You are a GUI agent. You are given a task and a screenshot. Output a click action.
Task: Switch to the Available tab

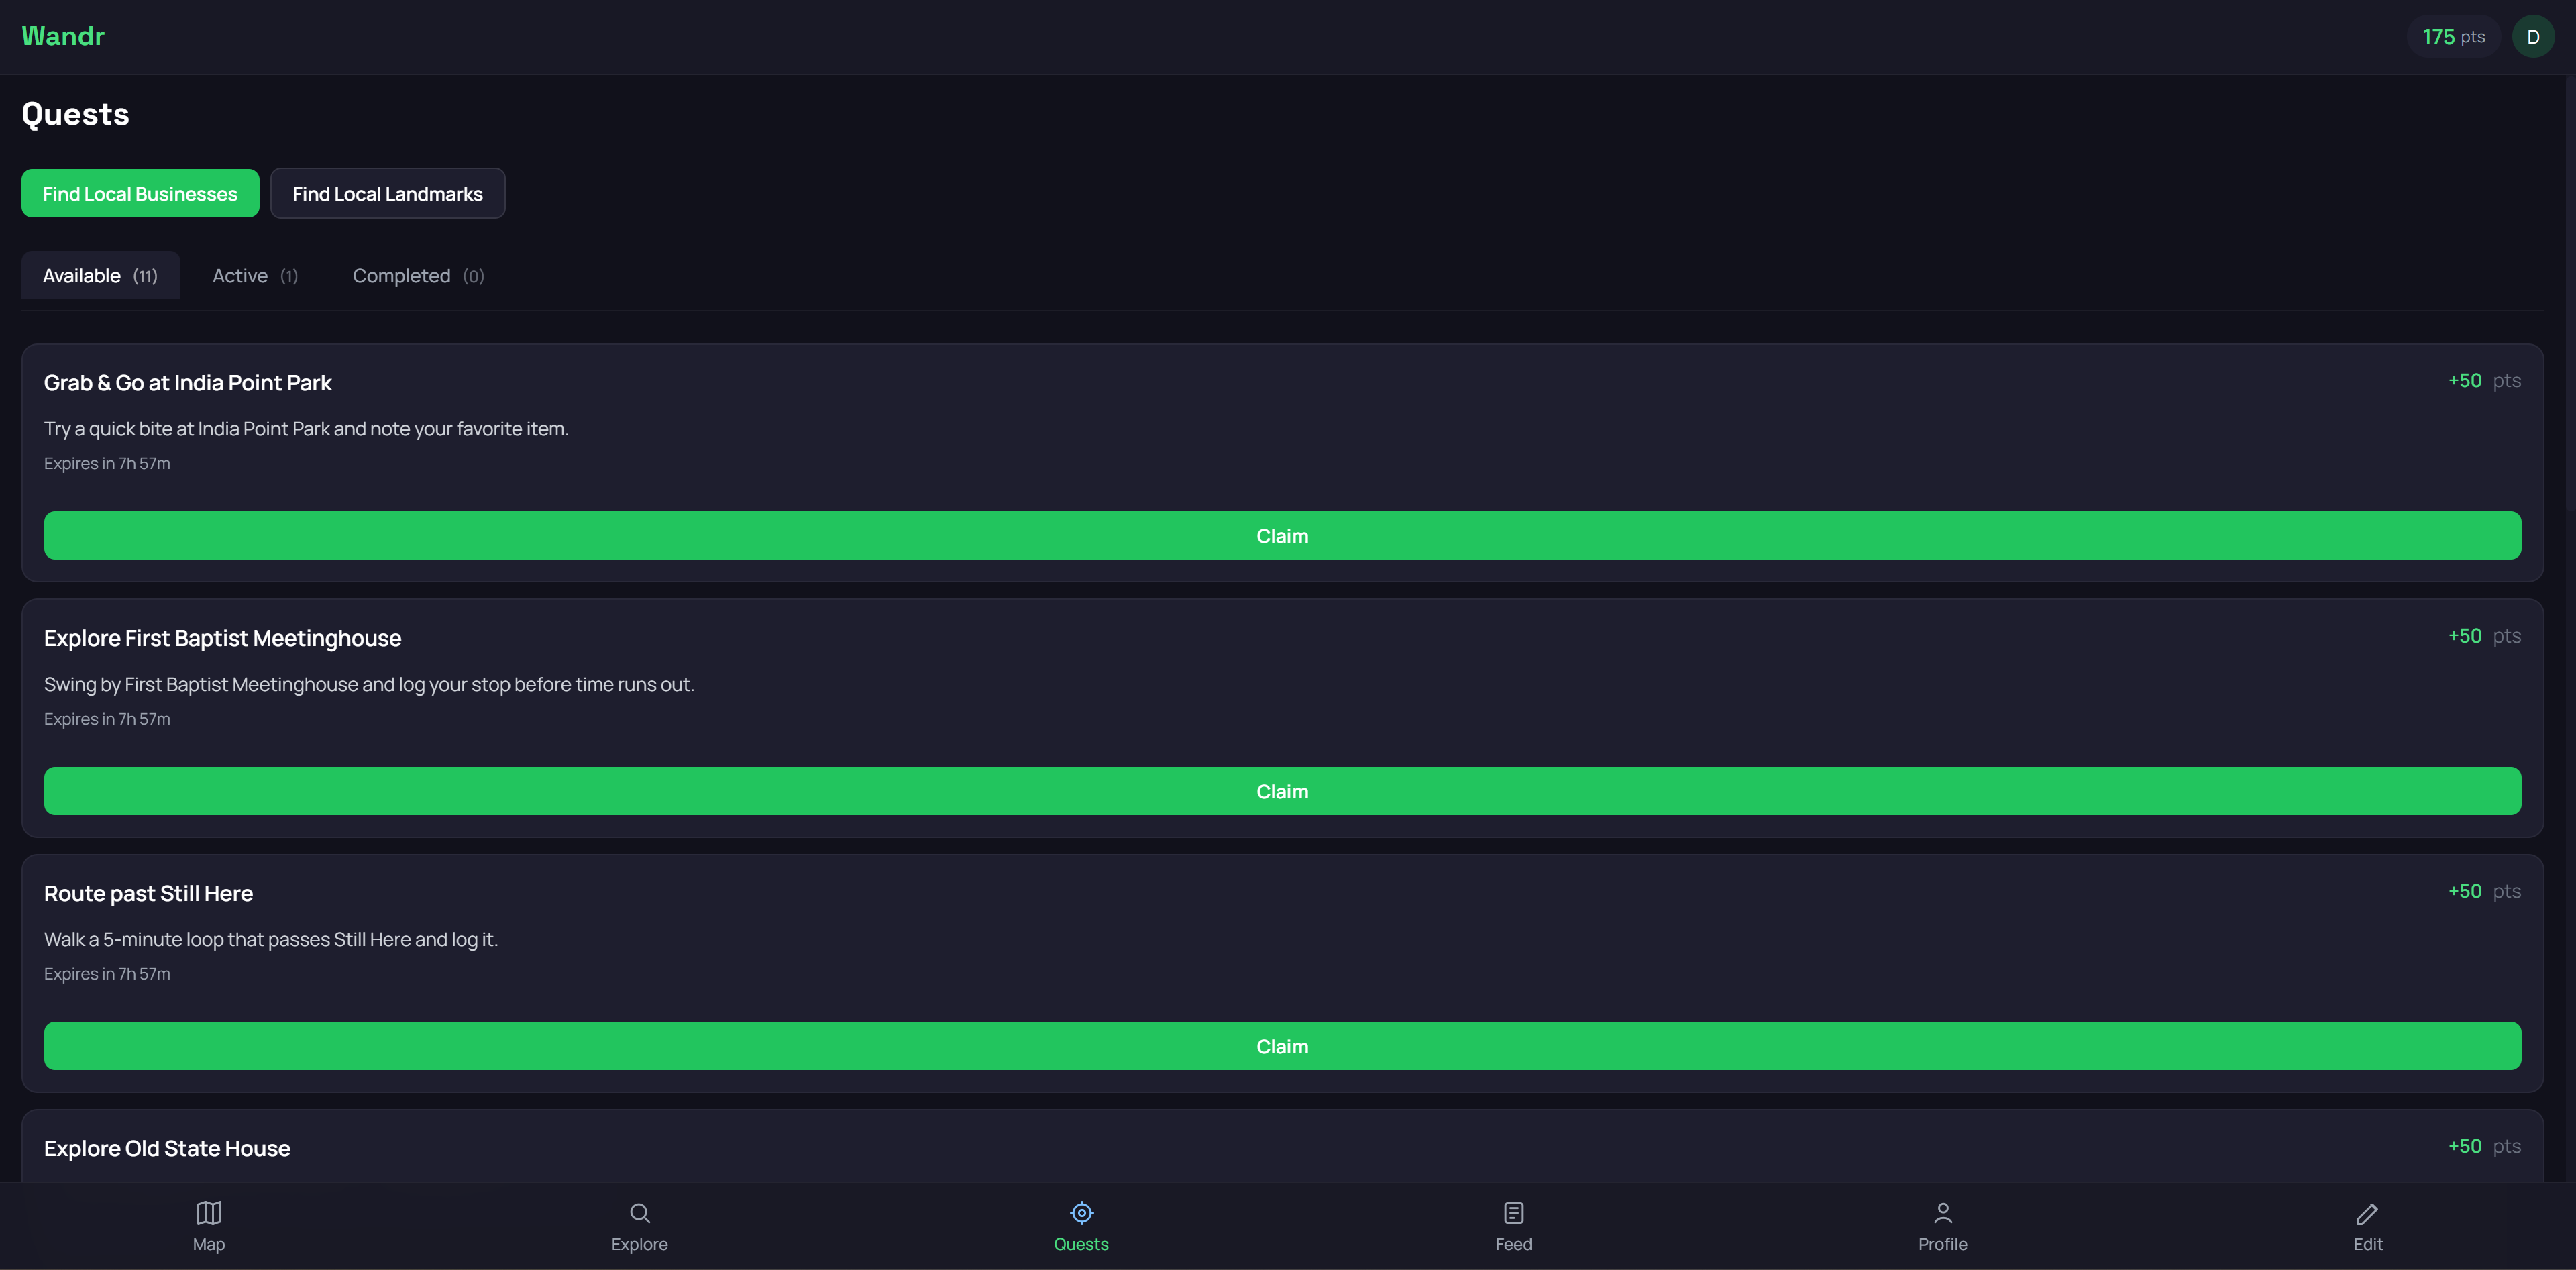100,275
